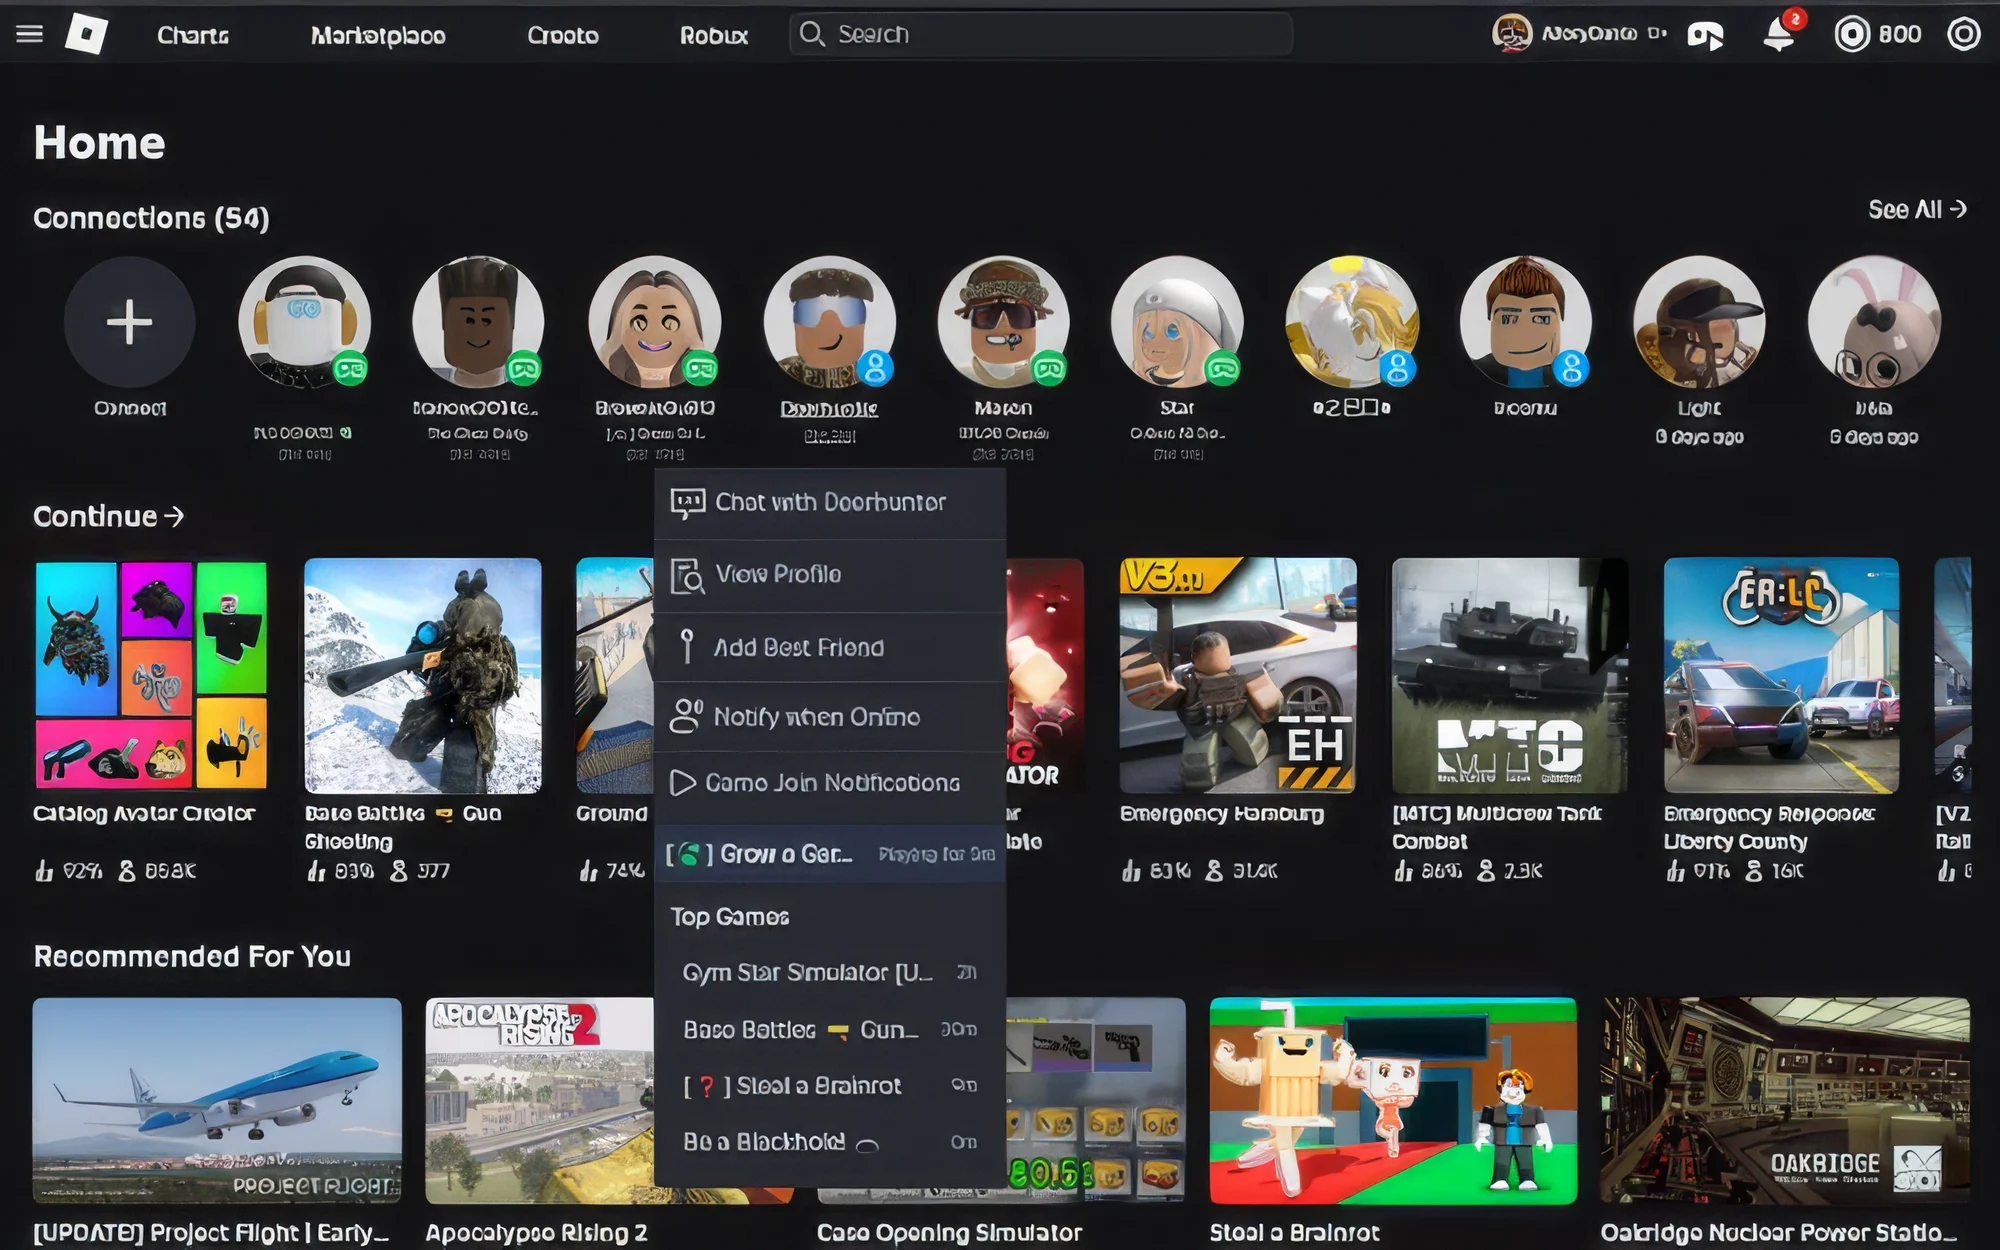Select Chat with Doorhunter menu entry
This screenshot has height=1250, width=2000.
(x=830, y=503)
